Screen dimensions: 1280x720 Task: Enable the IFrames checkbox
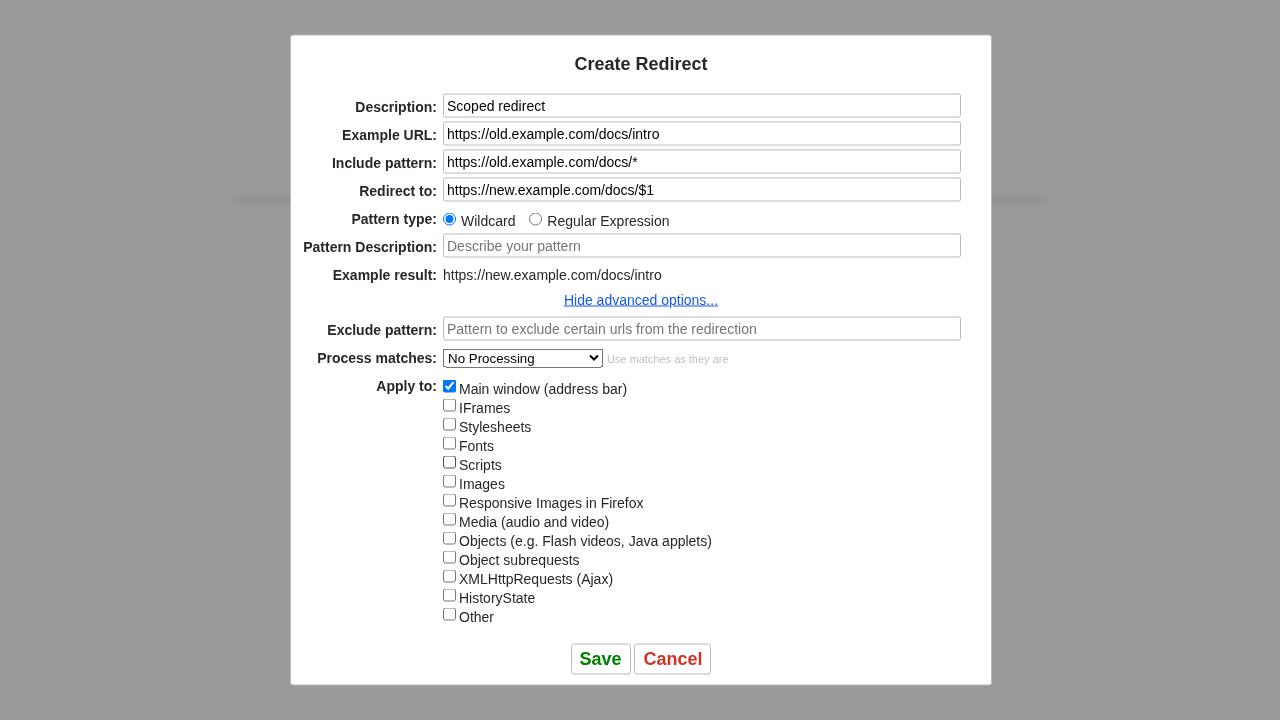point(450,405)
